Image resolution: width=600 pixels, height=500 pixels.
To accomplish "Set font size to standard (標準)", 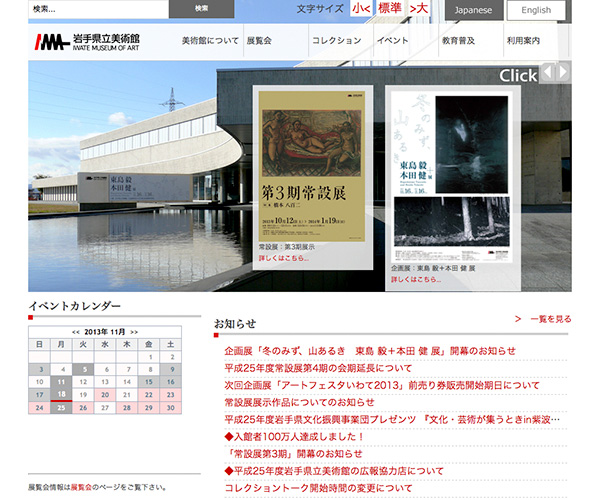I will pos(390,10).
